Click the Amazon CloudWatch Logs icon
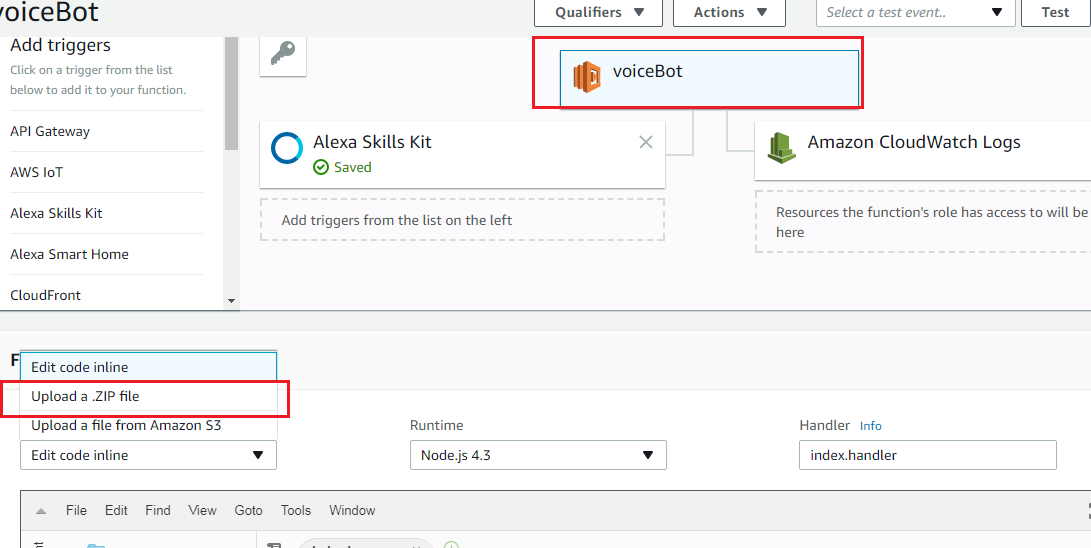The image size is (1091, 548). tap(781, 147)
